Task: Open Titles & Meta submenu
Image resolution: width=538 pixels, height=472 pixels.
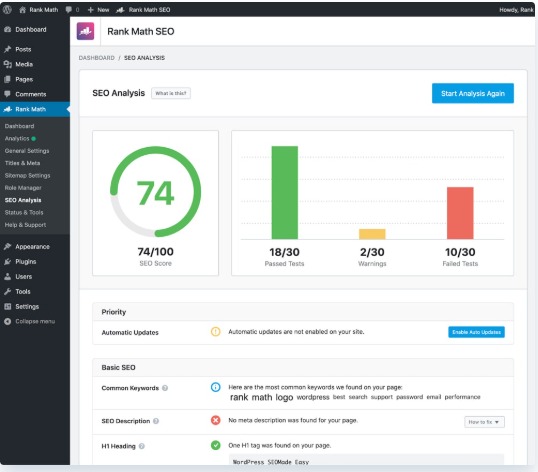Action: pyautogui.click(x=22, y=163)
